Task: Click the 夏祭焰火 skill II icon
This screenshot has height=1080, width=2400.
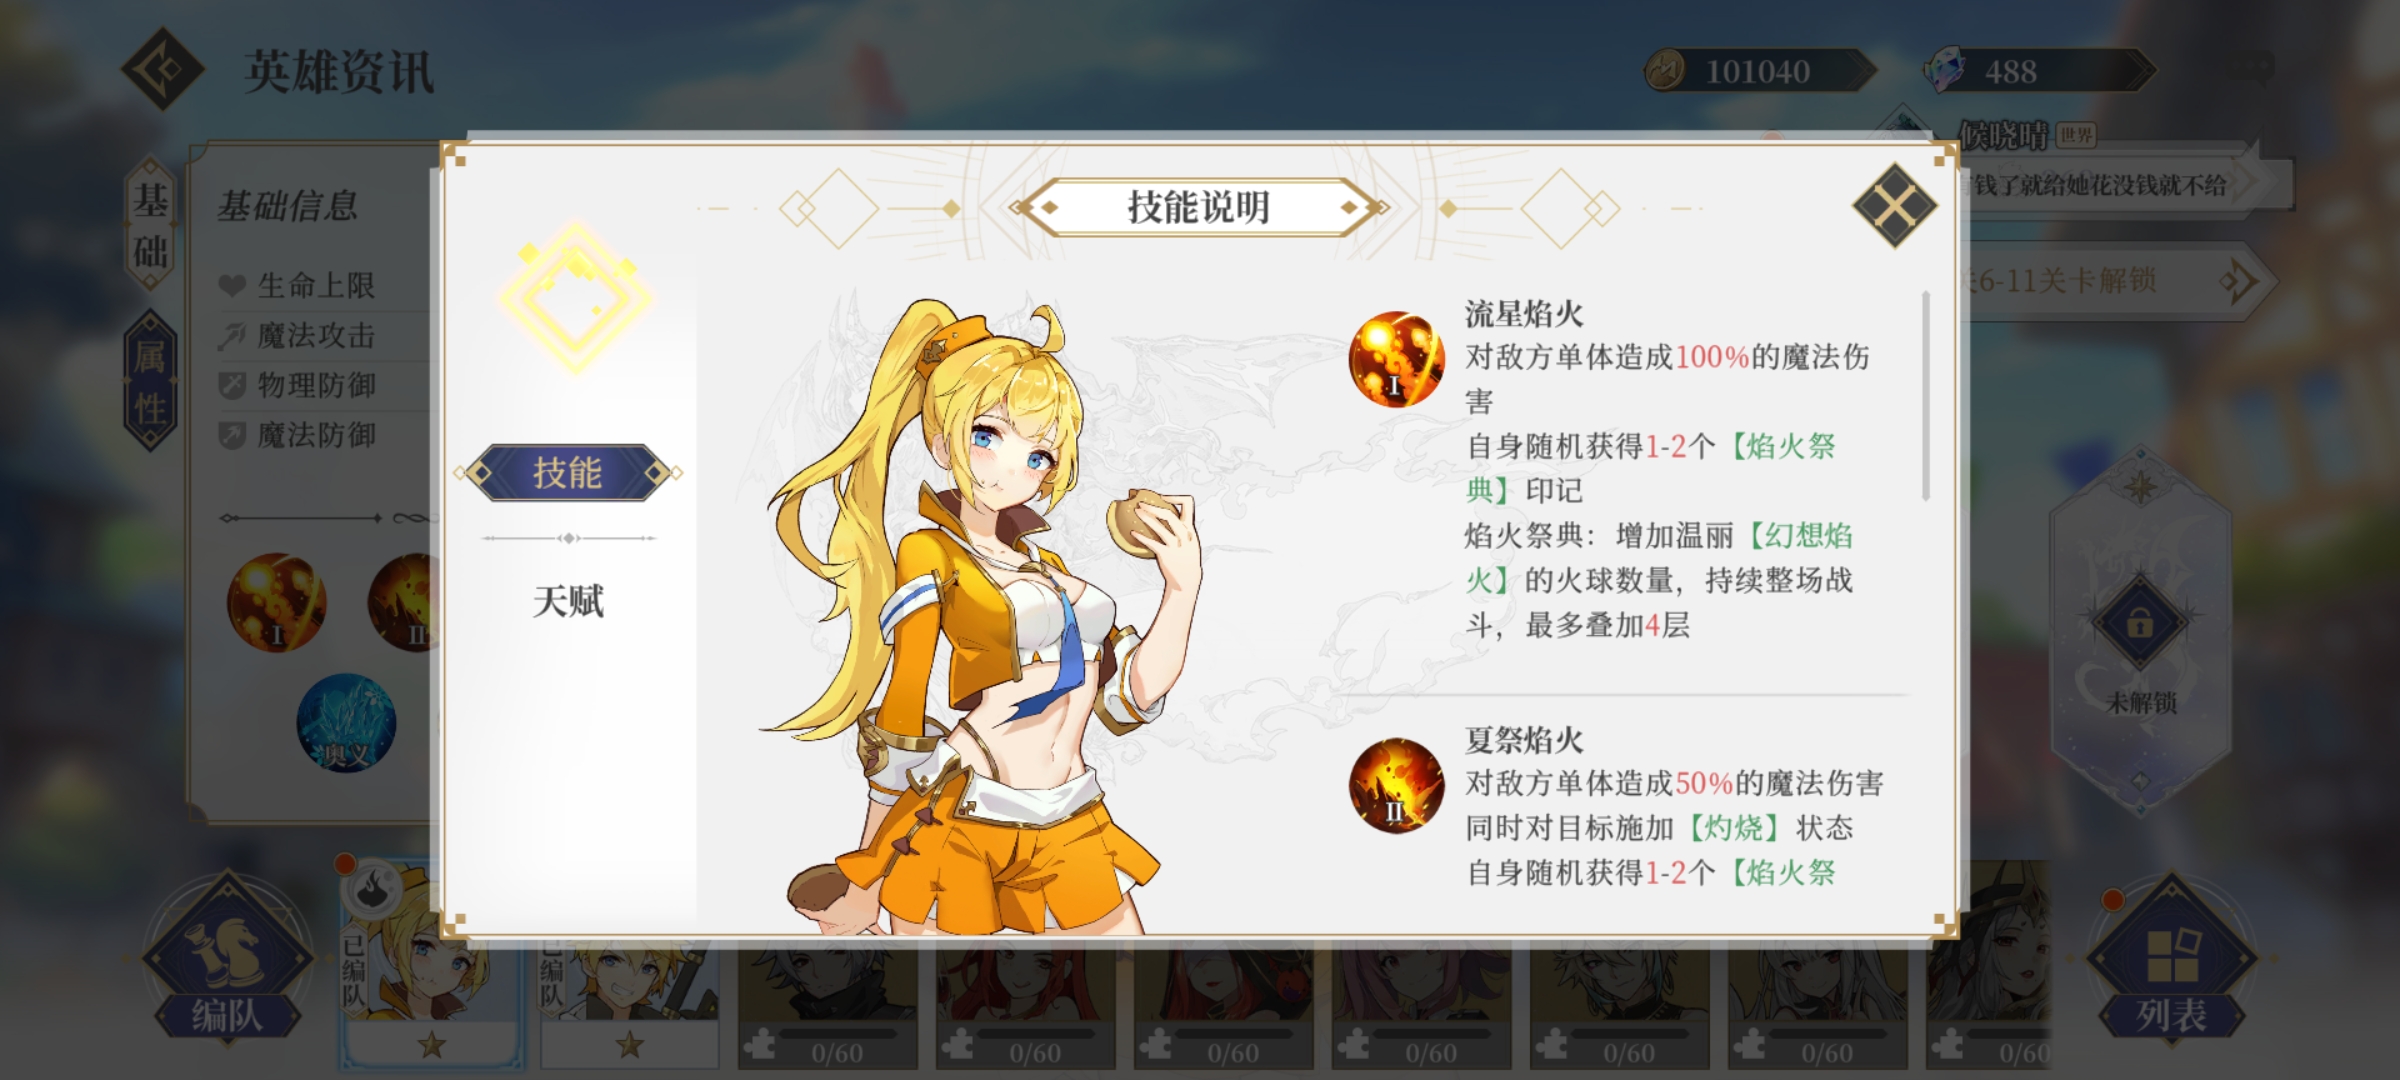Action: tap(1396, 786)
